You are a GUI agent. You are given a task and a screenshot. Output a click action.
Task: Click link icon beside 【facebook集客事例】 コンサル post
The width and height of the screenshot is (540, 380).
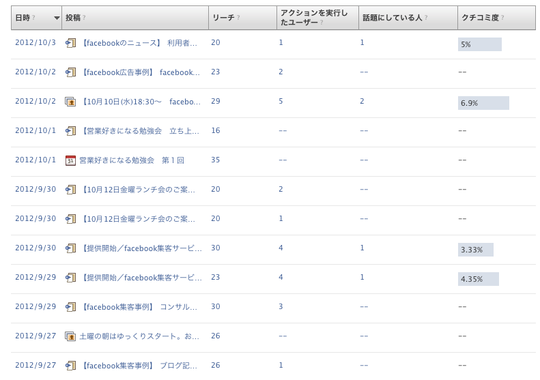point(71,307)
